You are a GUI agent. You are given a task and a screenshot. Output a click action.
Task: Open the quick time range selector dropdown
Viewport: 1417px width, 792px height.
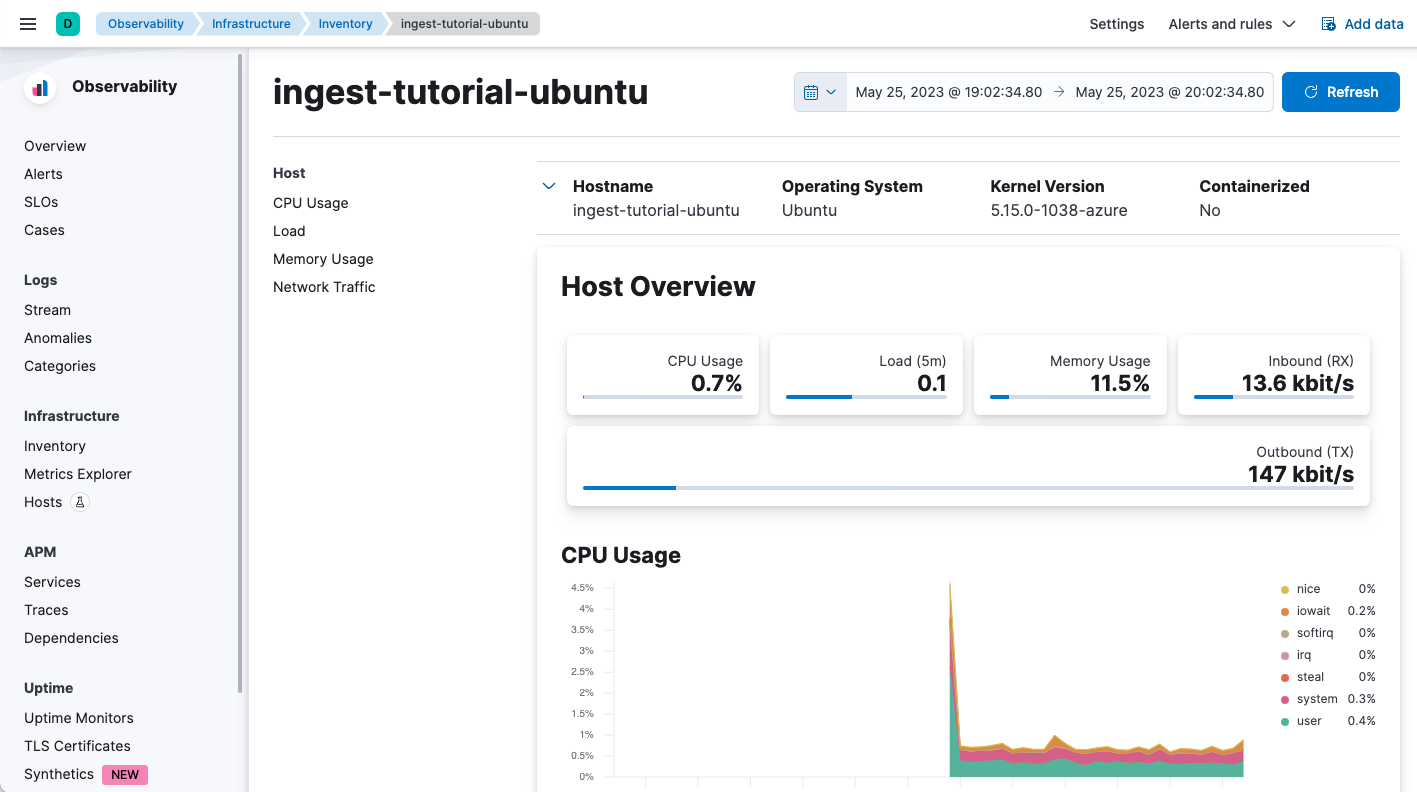point(831,91)
